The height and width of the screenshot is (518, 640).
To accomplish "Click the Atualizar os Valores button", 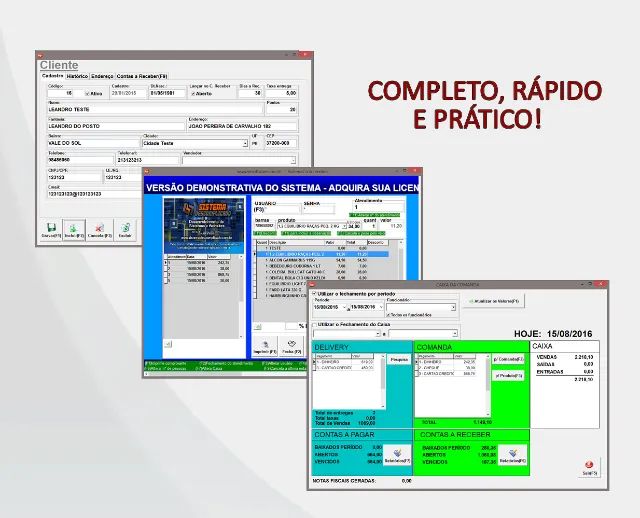I will (494, 301).
